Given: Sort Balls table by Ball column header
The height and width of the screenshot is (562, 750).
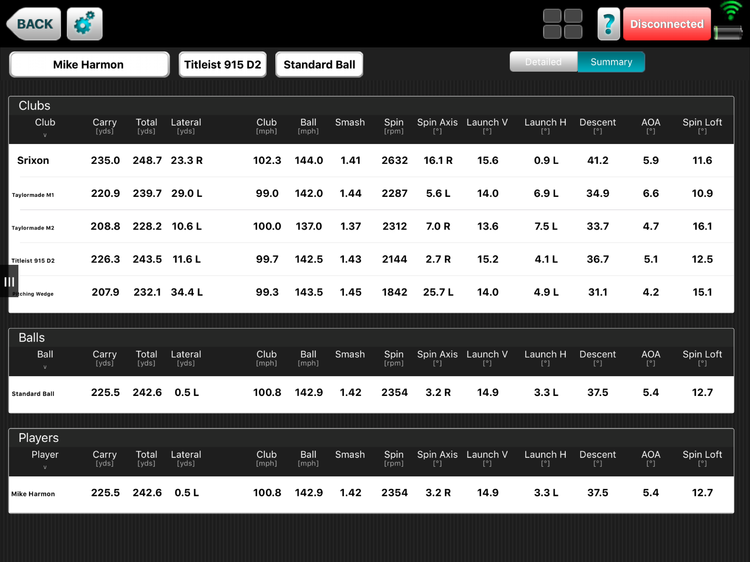Looking at the screenshot, I should tap(45, 358).
